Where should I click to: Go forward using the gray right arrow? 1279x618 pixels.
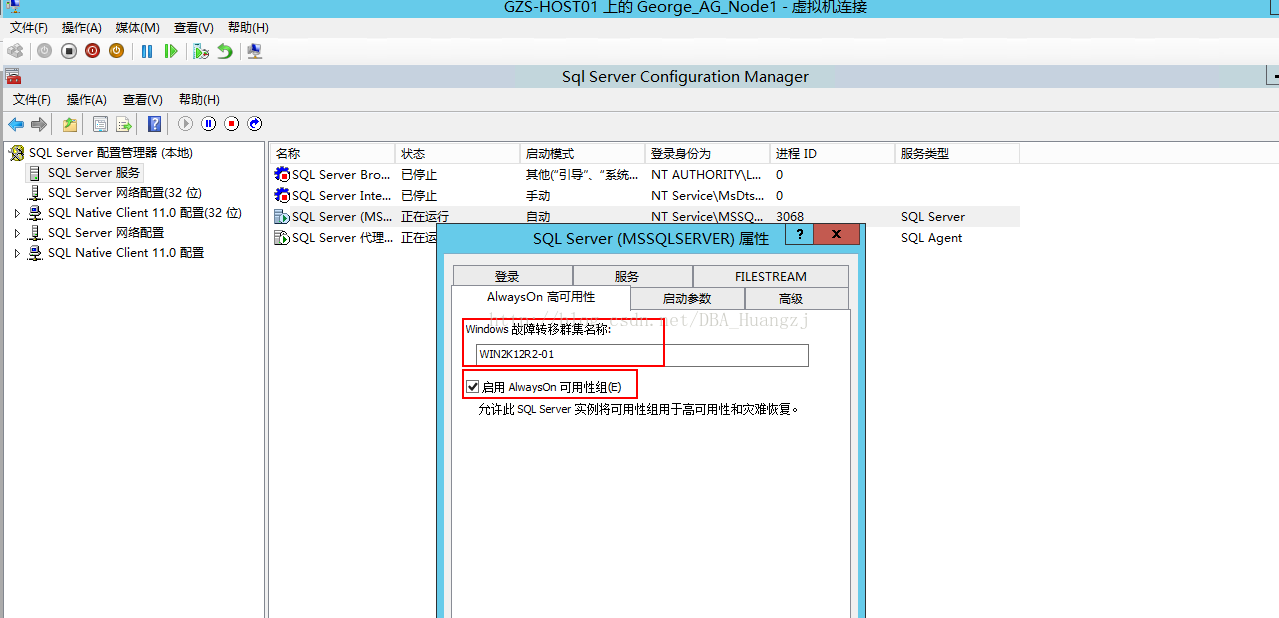coord(39,124)
